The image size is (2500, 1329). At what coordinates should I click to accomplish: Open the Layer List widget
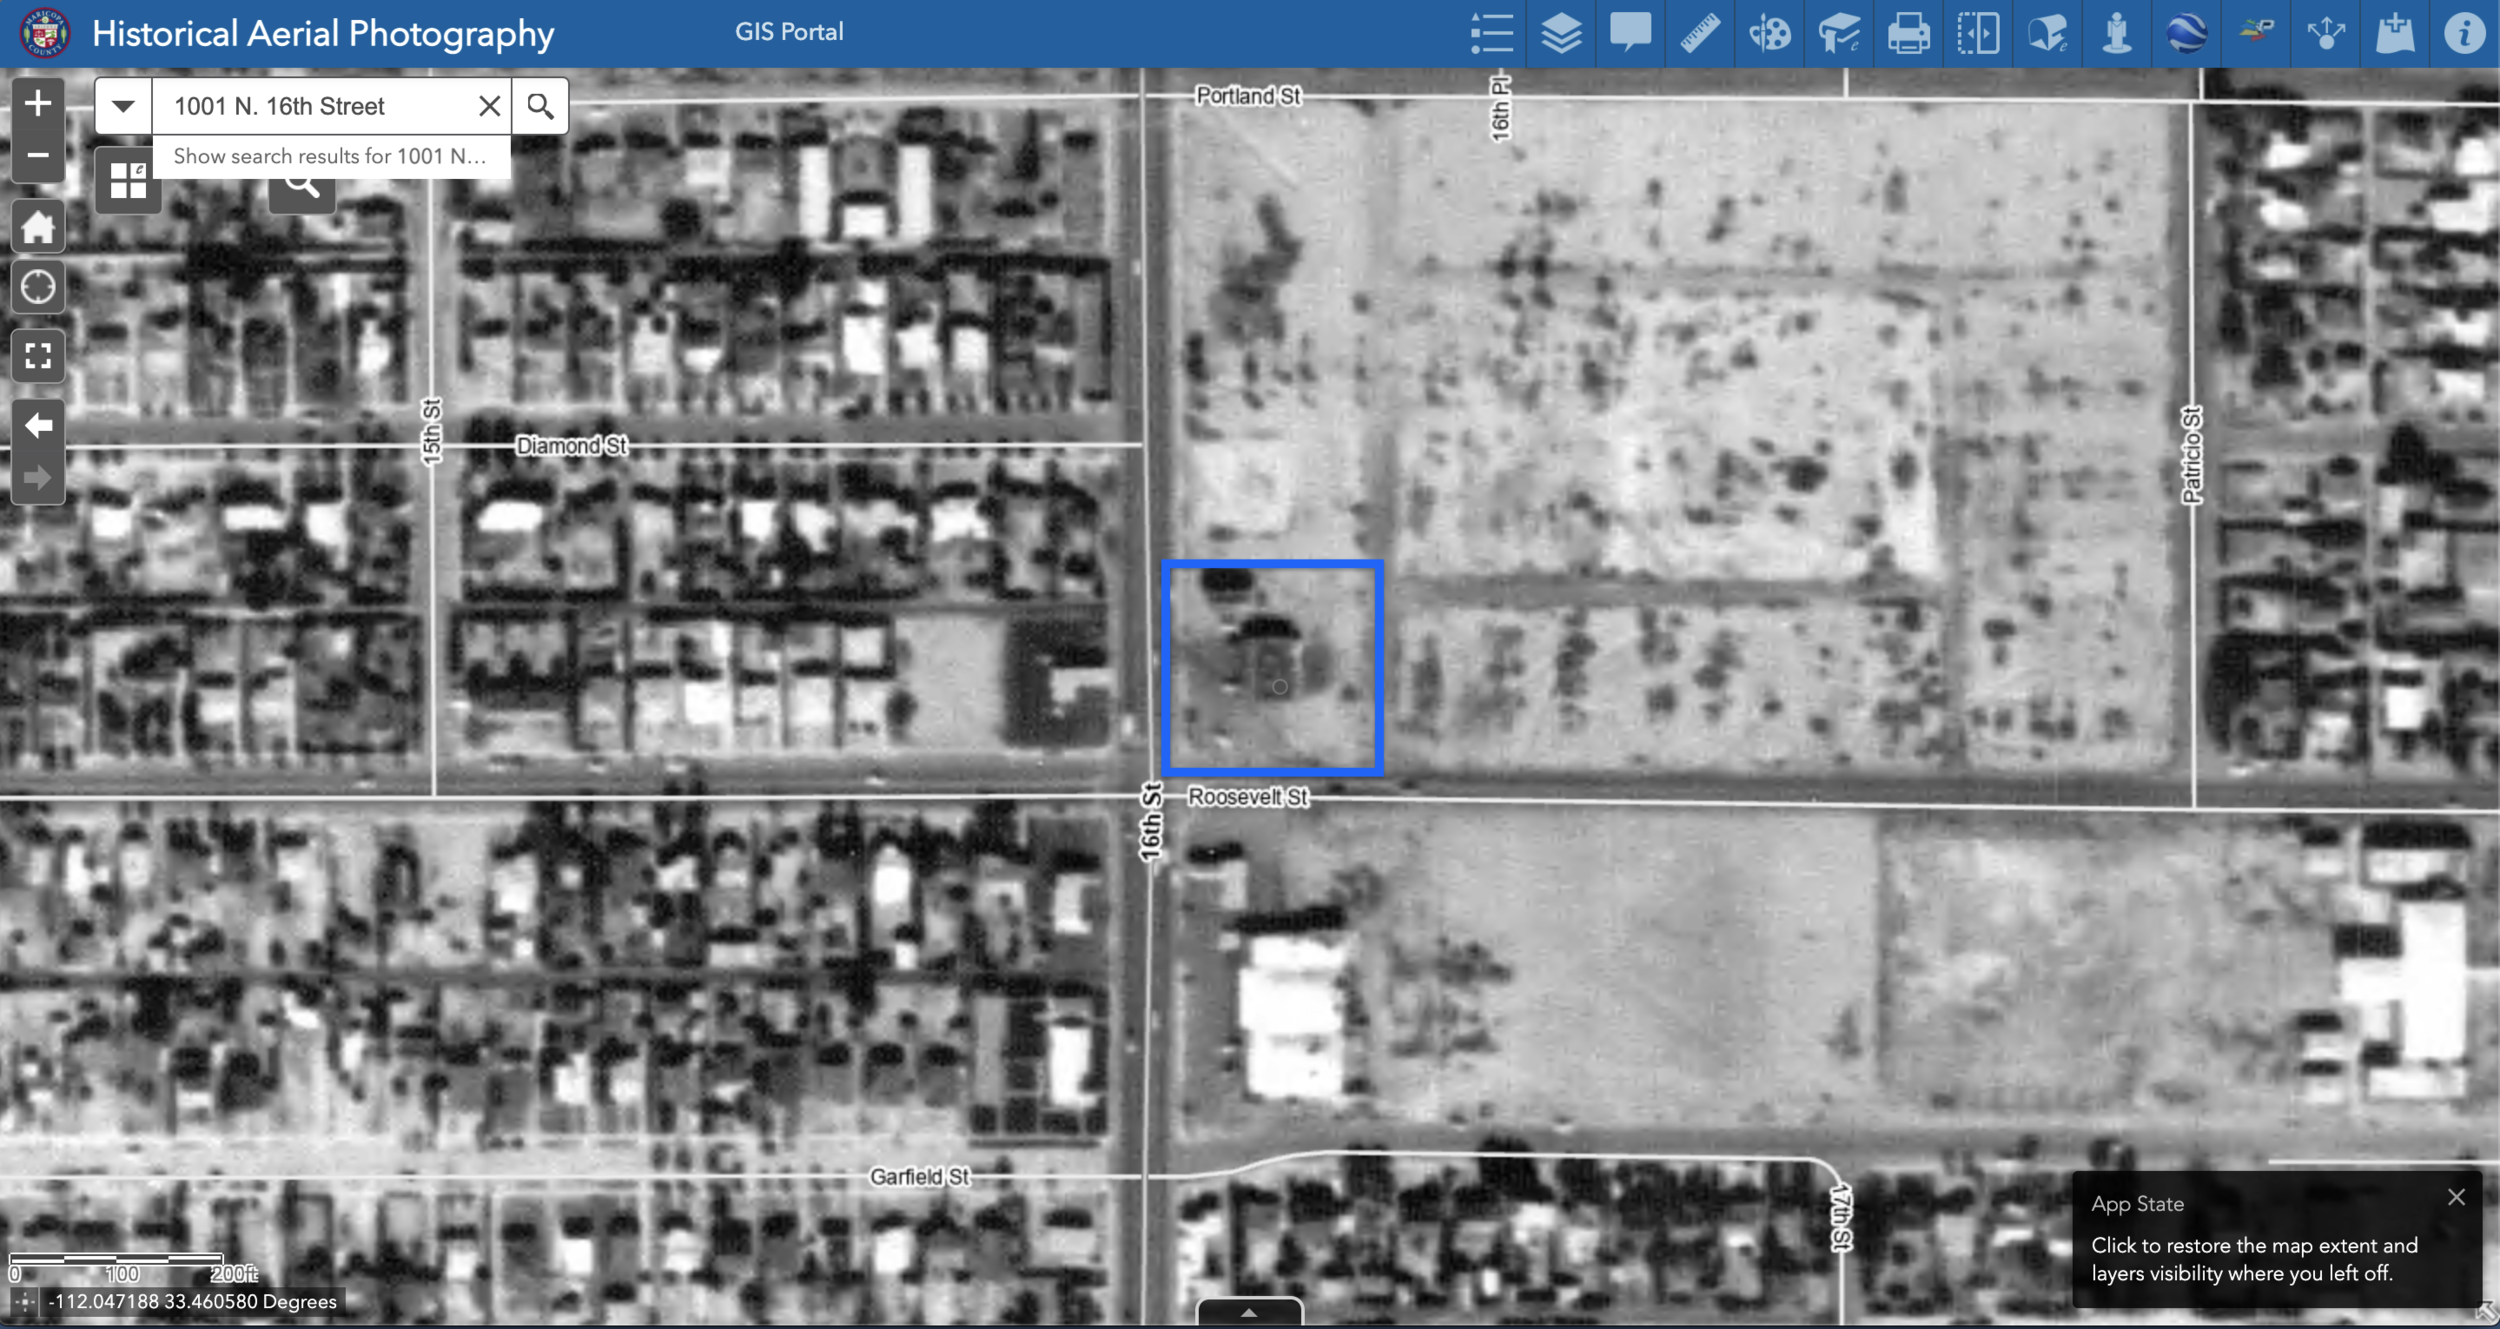pyautogui.click(x=1561, y=34)
